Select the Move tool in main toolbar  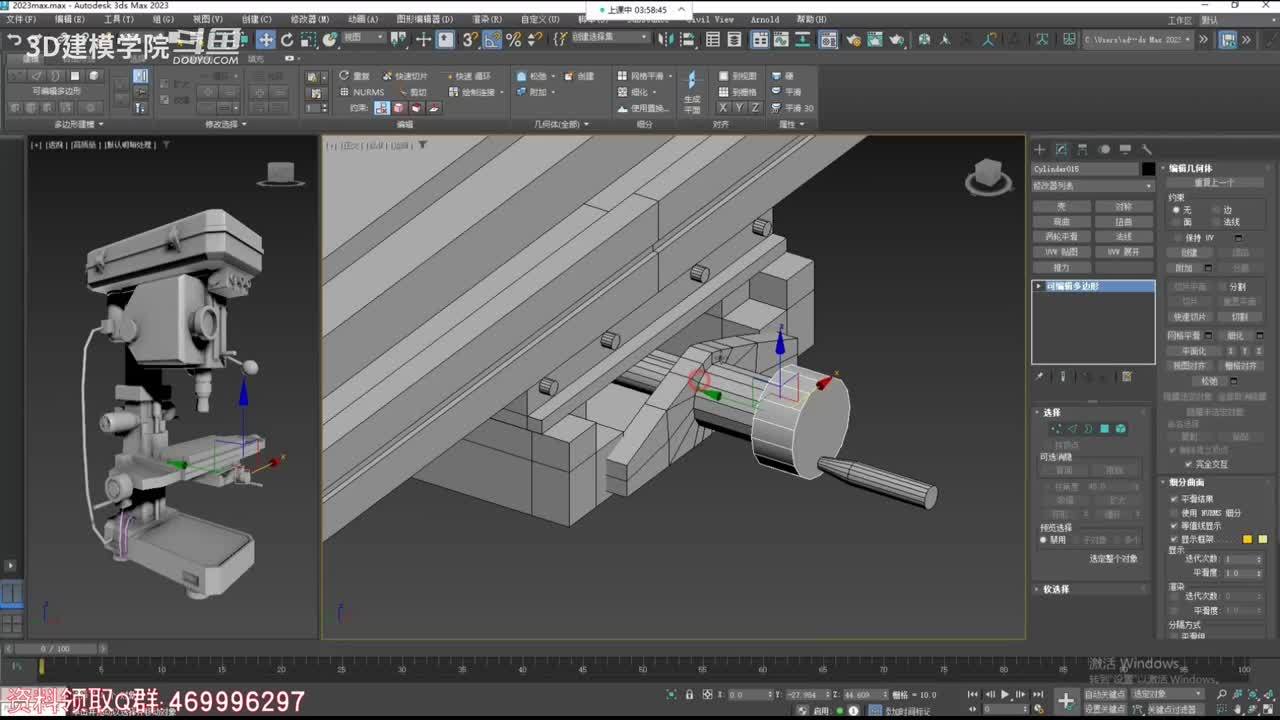[x=265, y=40]
